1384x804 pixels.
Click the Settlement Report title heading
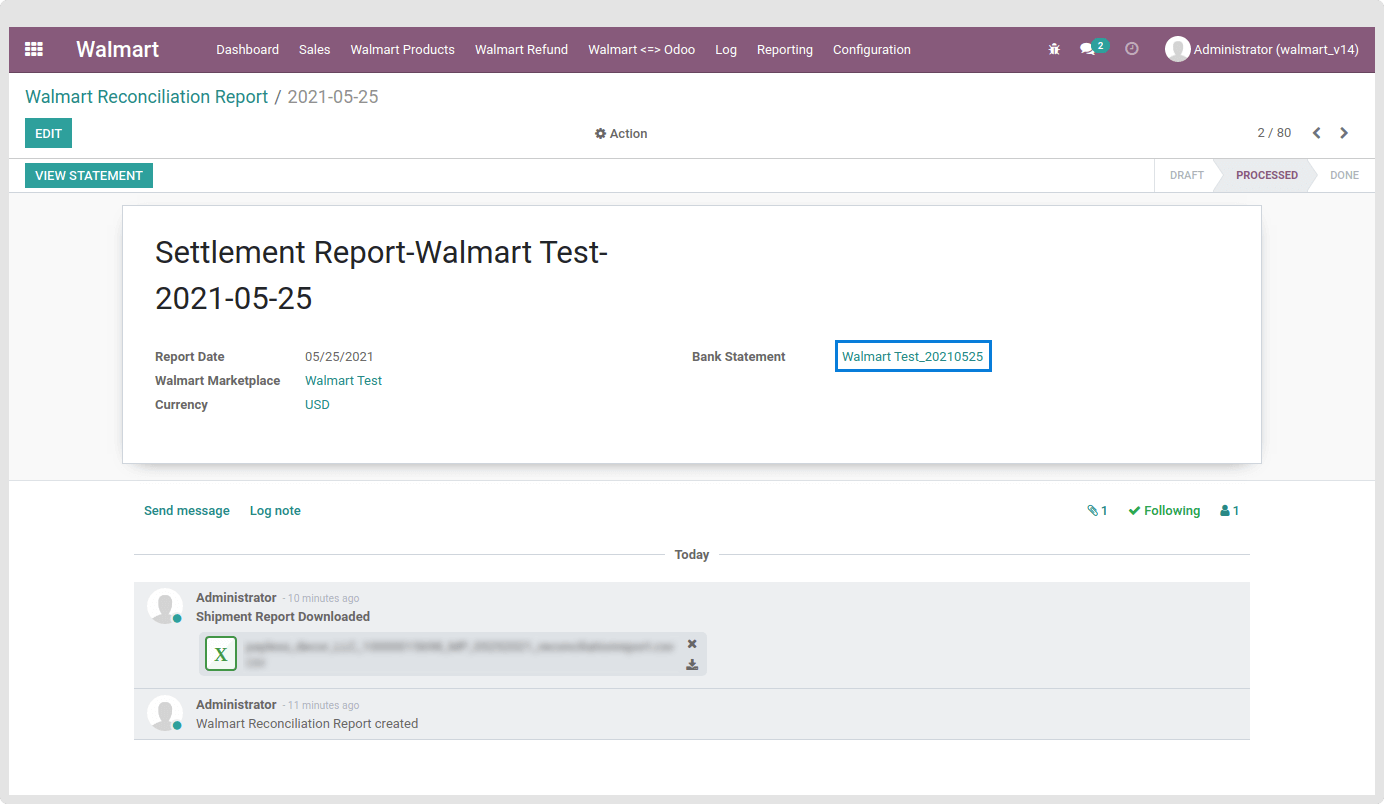(x=381, y=275)
